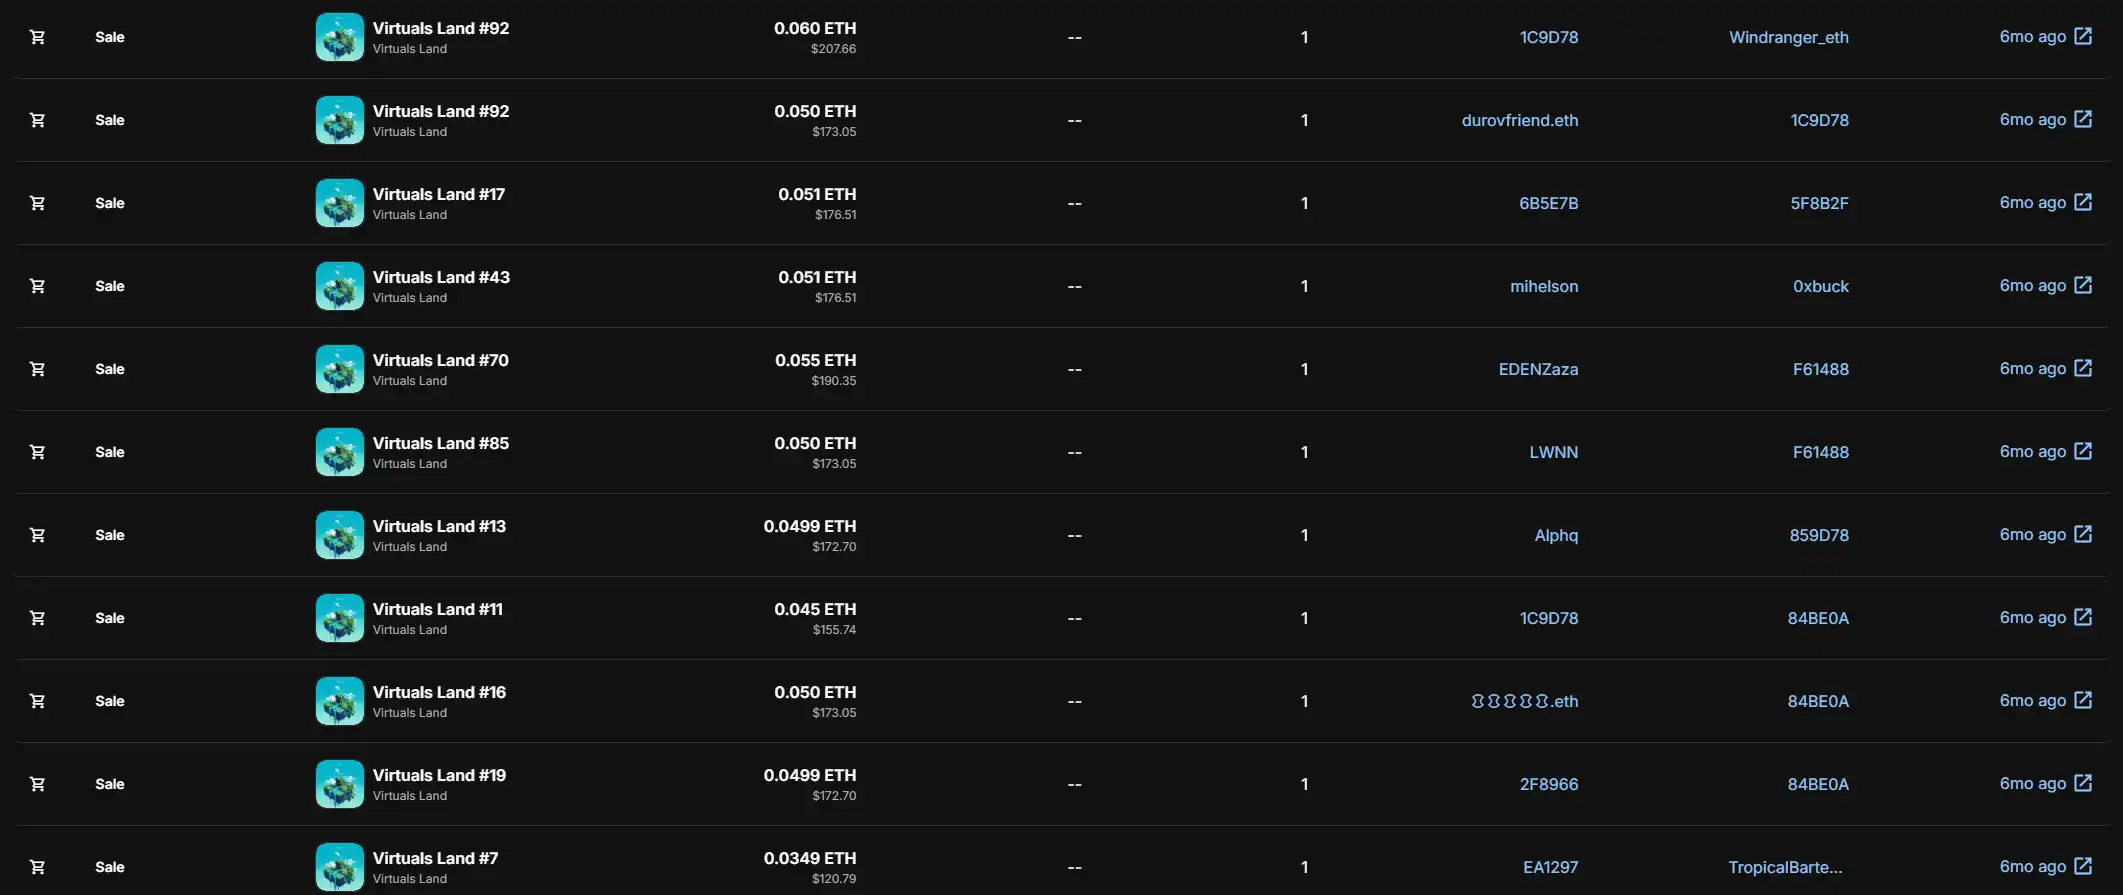2123x895 pixels.
Task: Open external link for Virtuals Land #13 sale
Action: 2083,534
